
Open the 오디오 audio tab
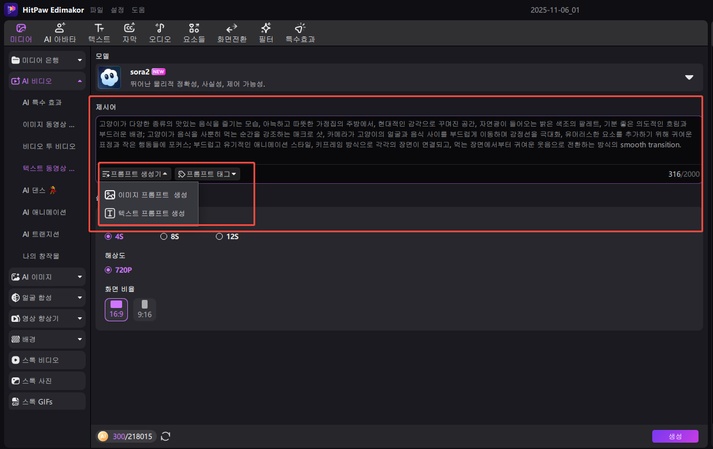[160, 33]
